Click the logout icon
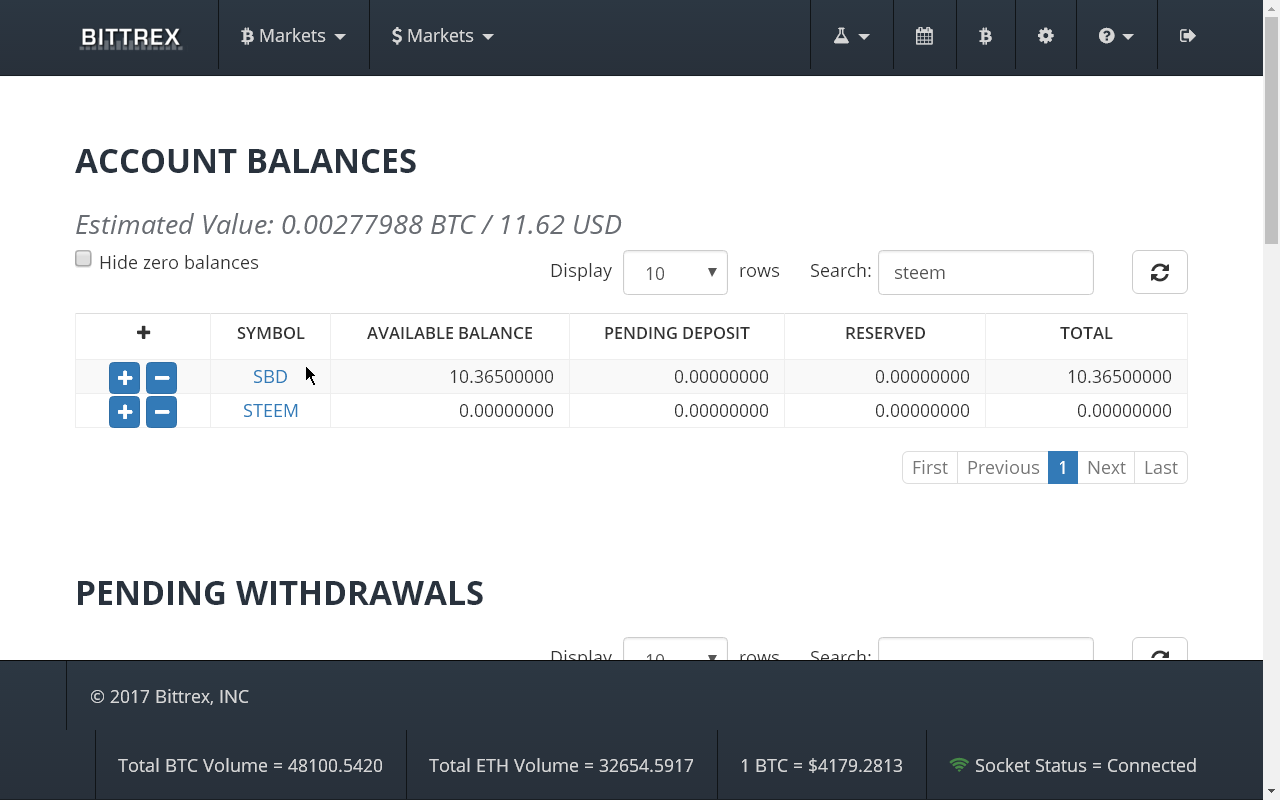Viewport: 1280px width, 800px height. pos(1187,36)
